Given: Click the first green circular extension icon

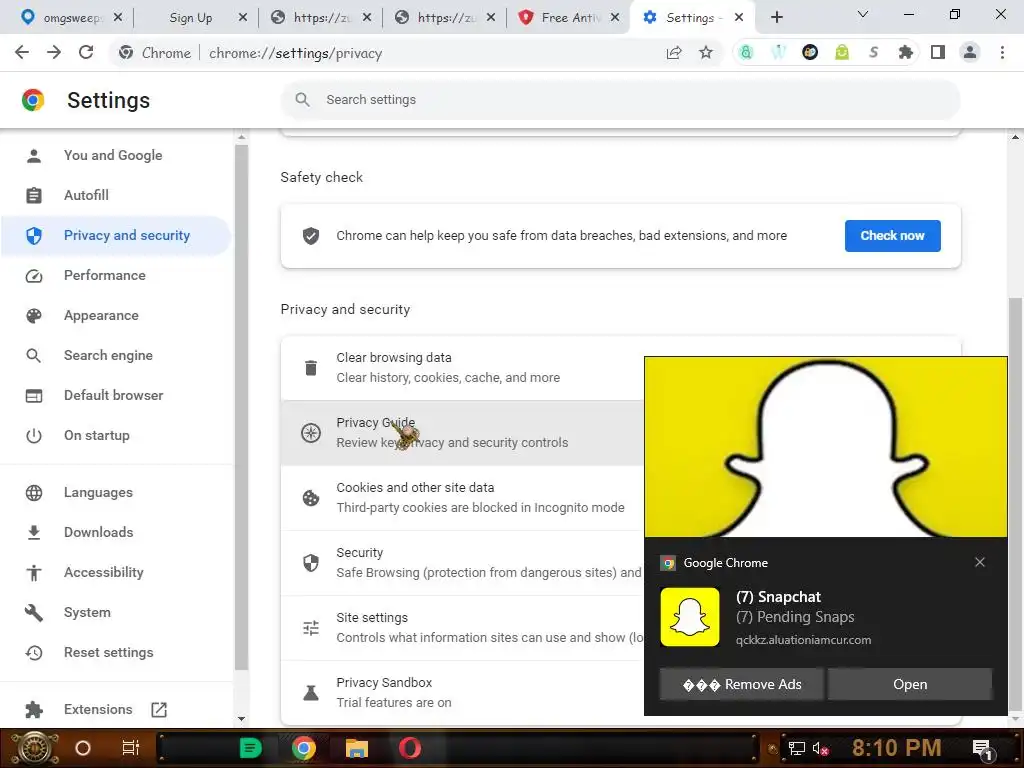Looking at the screenshot, I should pos(746,53).
